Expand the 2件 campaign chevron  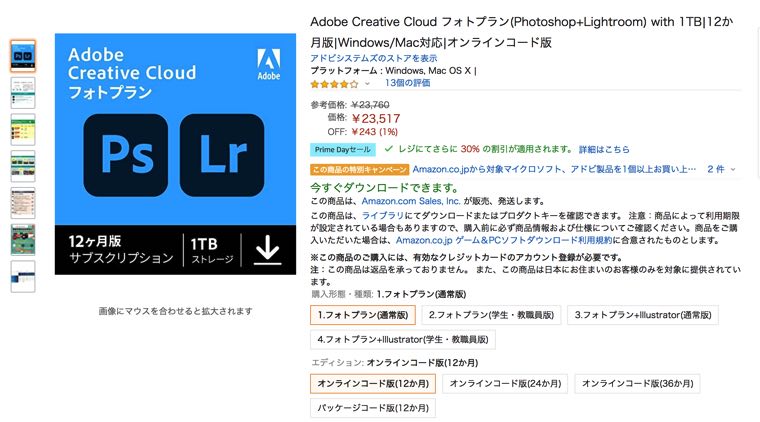click(x=733, y=170)
